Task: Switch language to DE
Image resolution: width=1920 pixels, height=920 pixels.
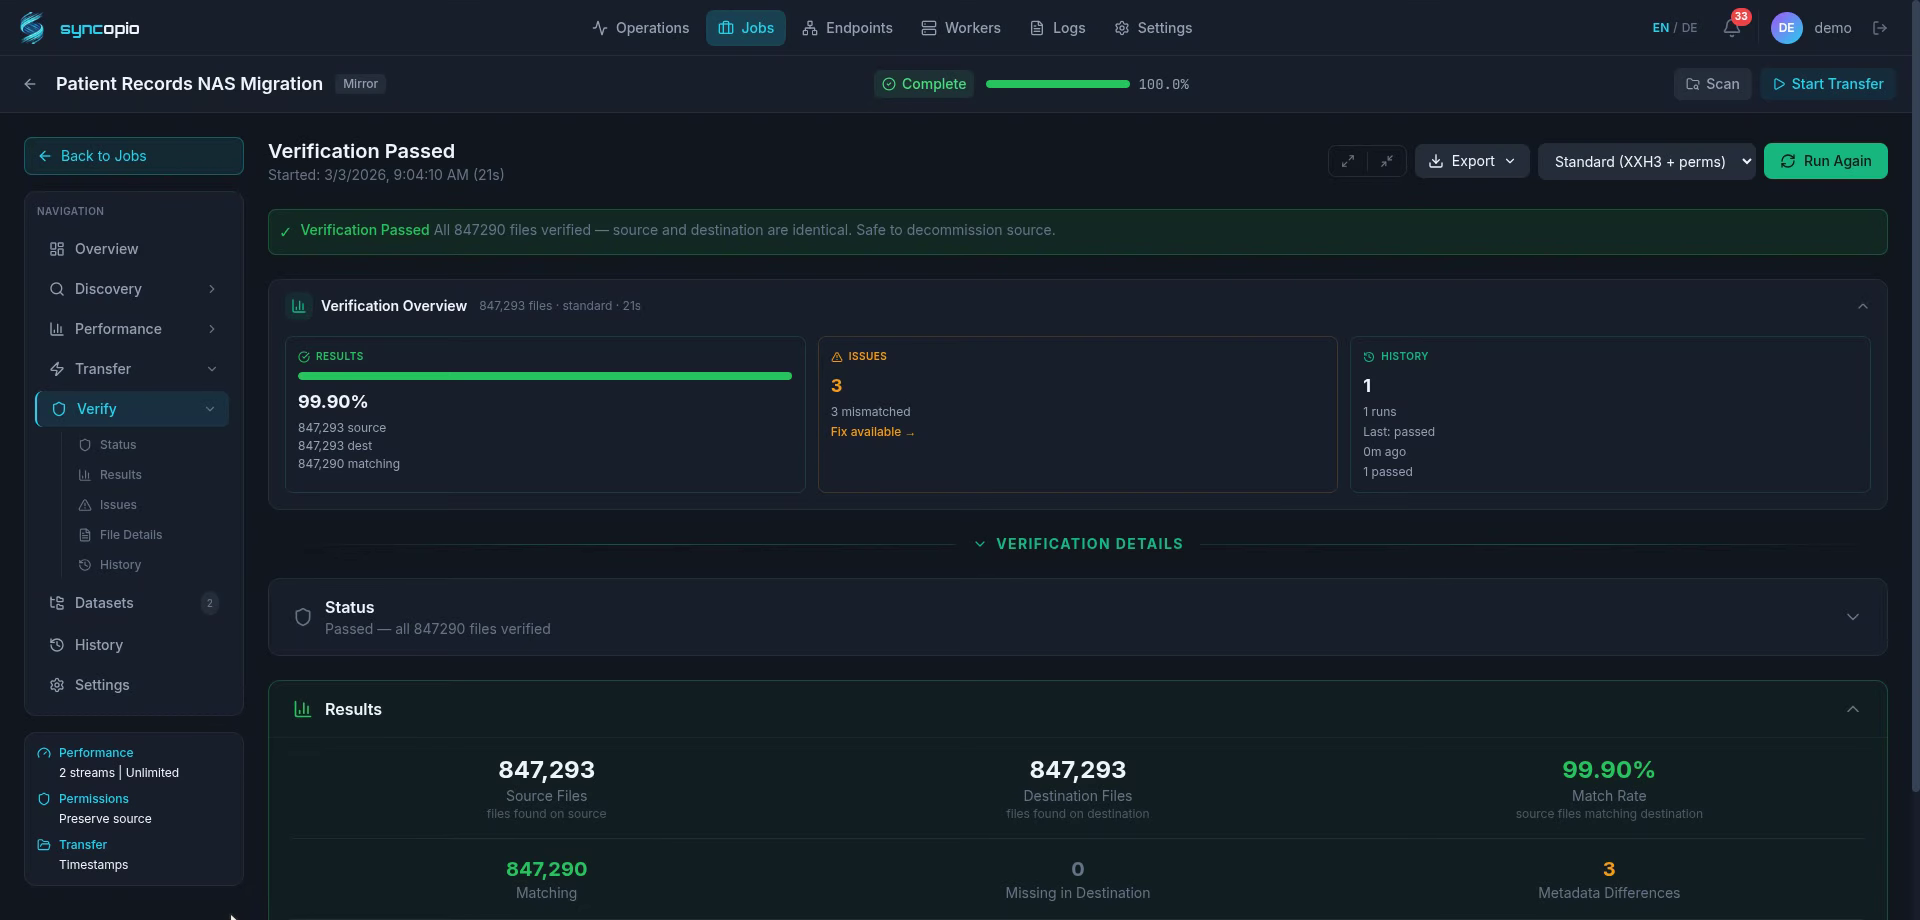Action: pyautogui.click(x=1689, y=28)
